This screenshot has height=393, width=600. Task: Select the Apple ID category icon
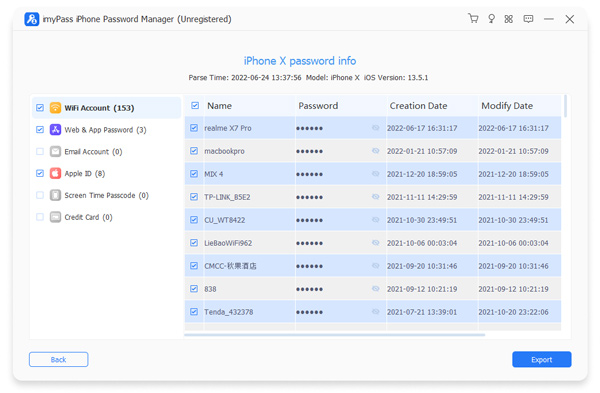55,173
